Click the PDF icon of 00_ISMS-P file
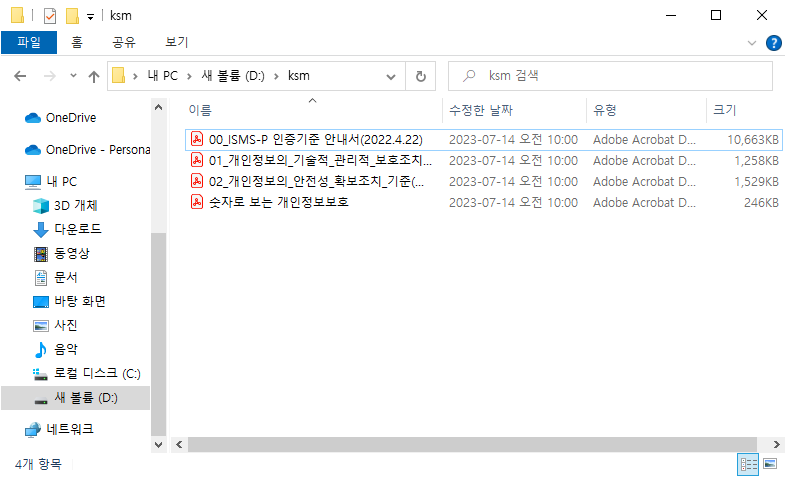Screen dimensions: 786x477 197,139
